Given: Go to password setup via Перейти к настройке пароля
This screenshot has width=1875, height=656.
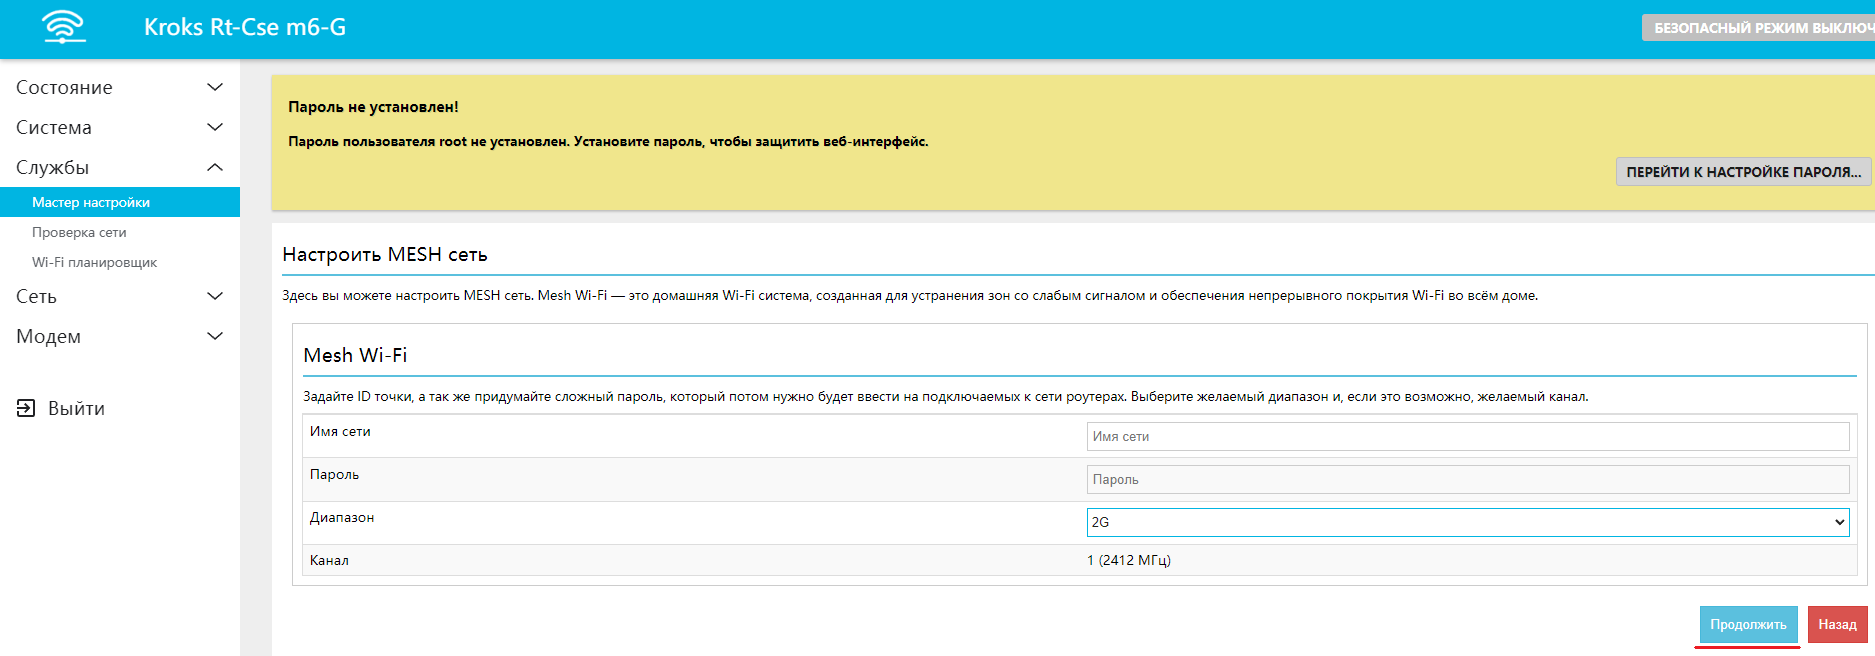Looking at the screenshot, I should coord(1743,172).
